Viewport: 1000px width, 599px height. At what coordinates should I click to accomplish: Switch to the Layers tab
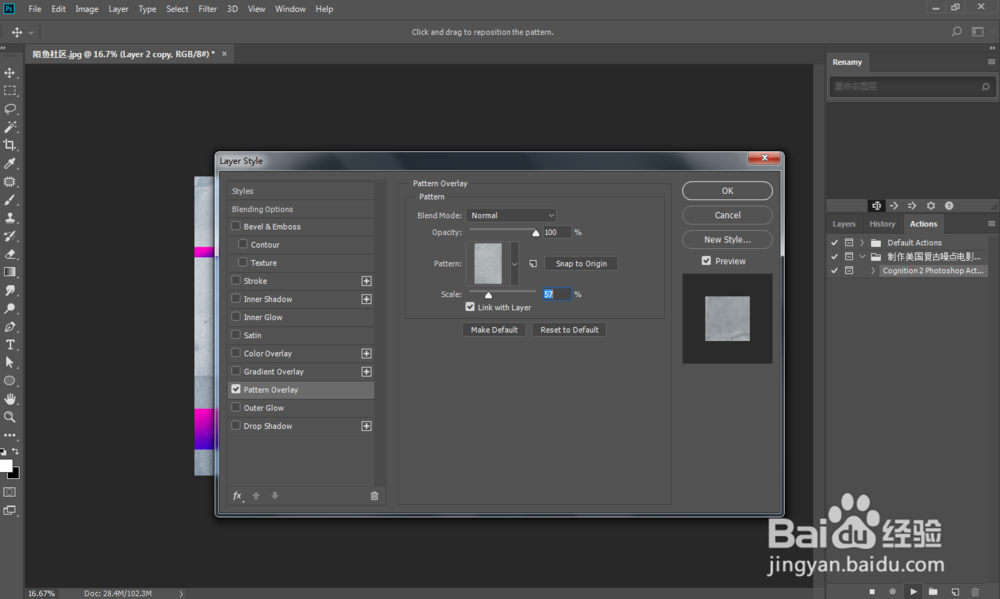(x=844, y=224)
